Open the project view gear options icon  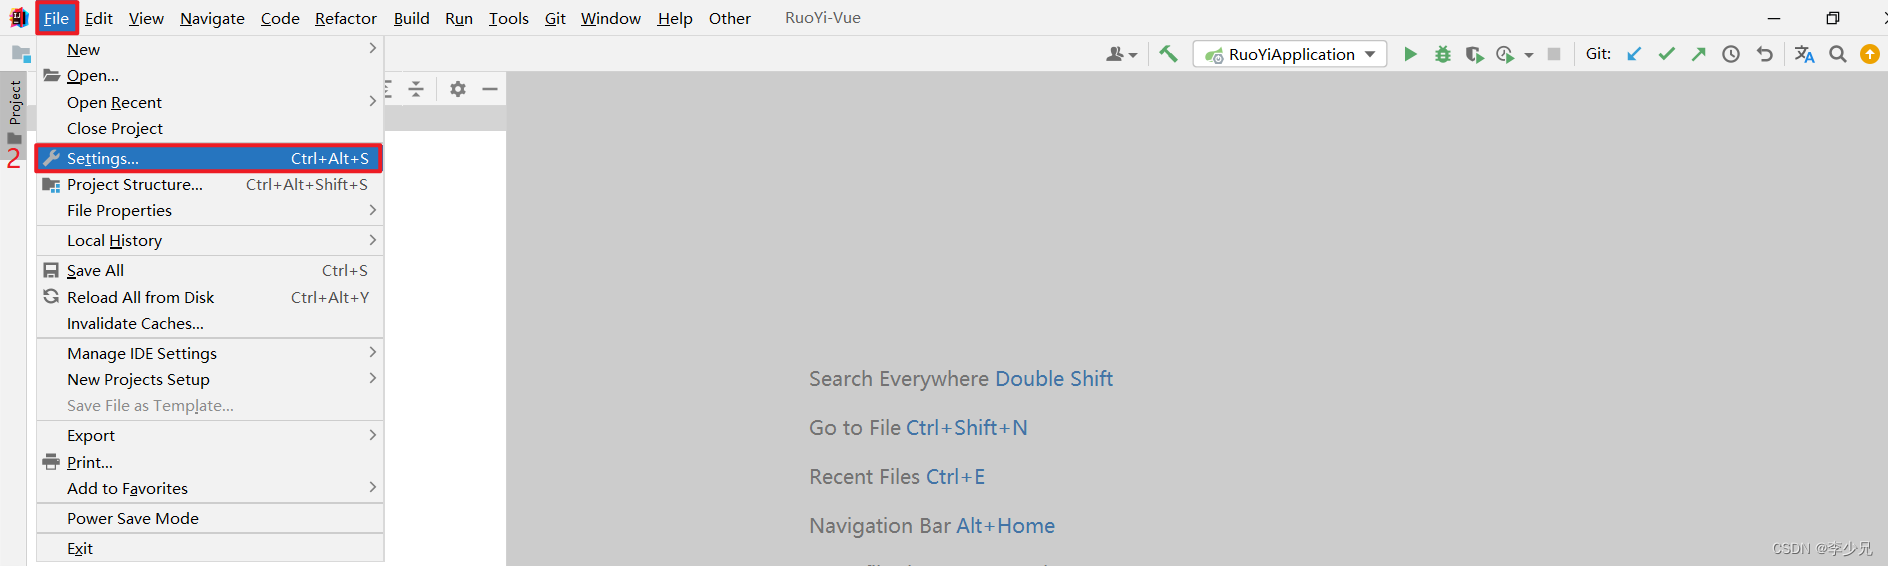(x=458, y=89)
